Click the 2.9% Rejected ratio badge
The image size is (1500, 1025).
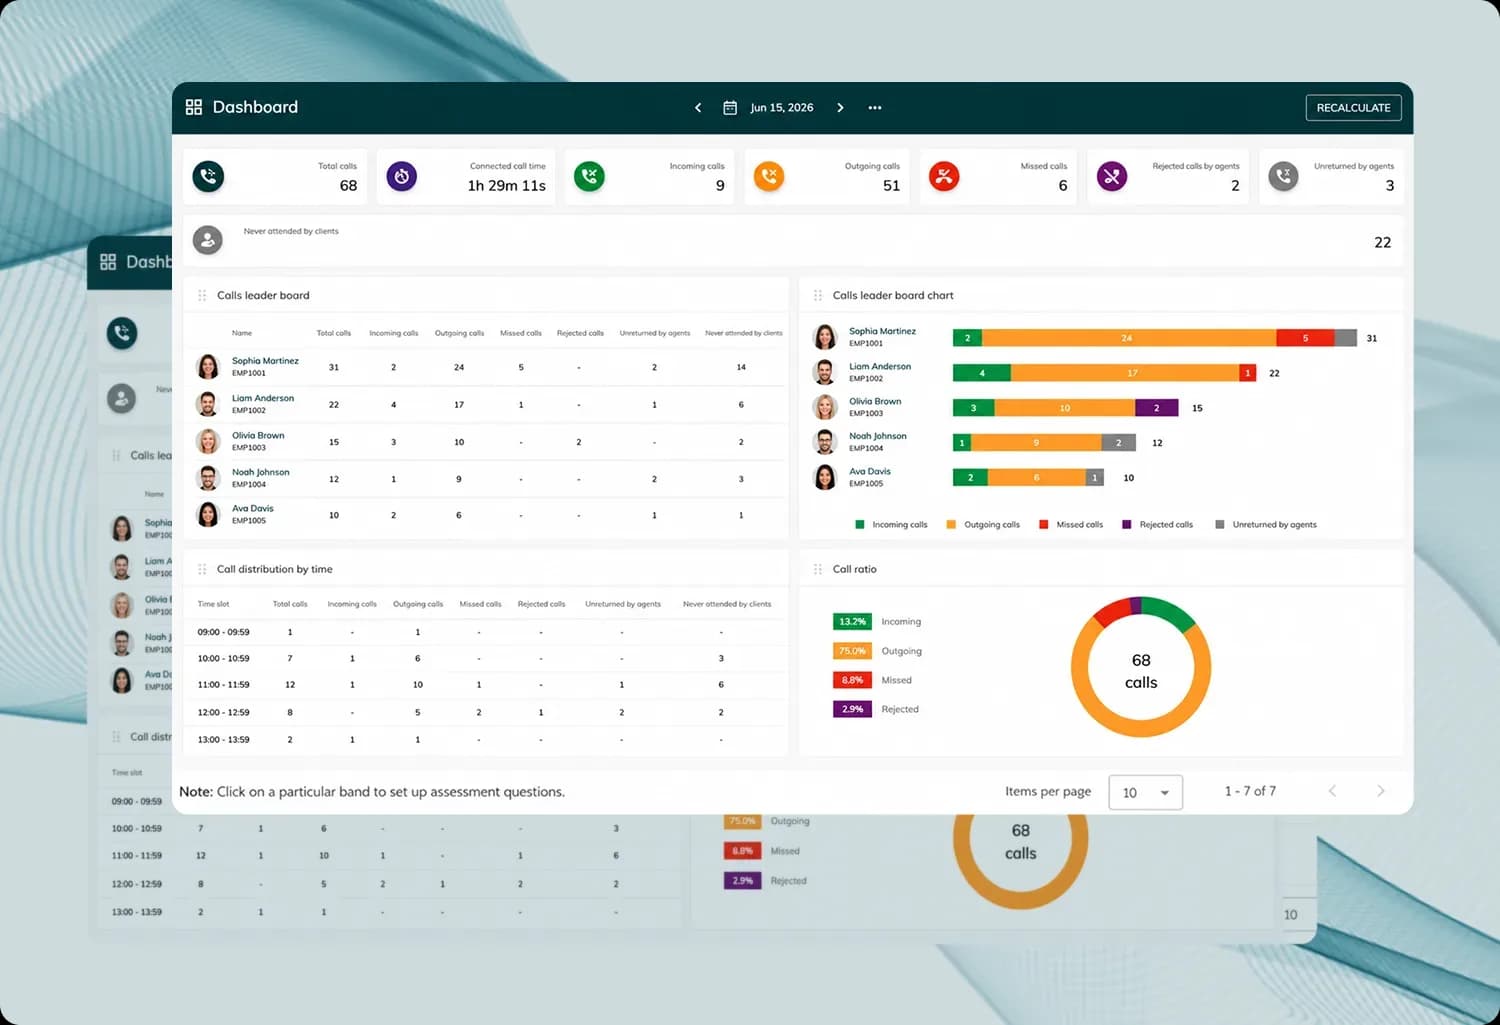click(852, 709)
